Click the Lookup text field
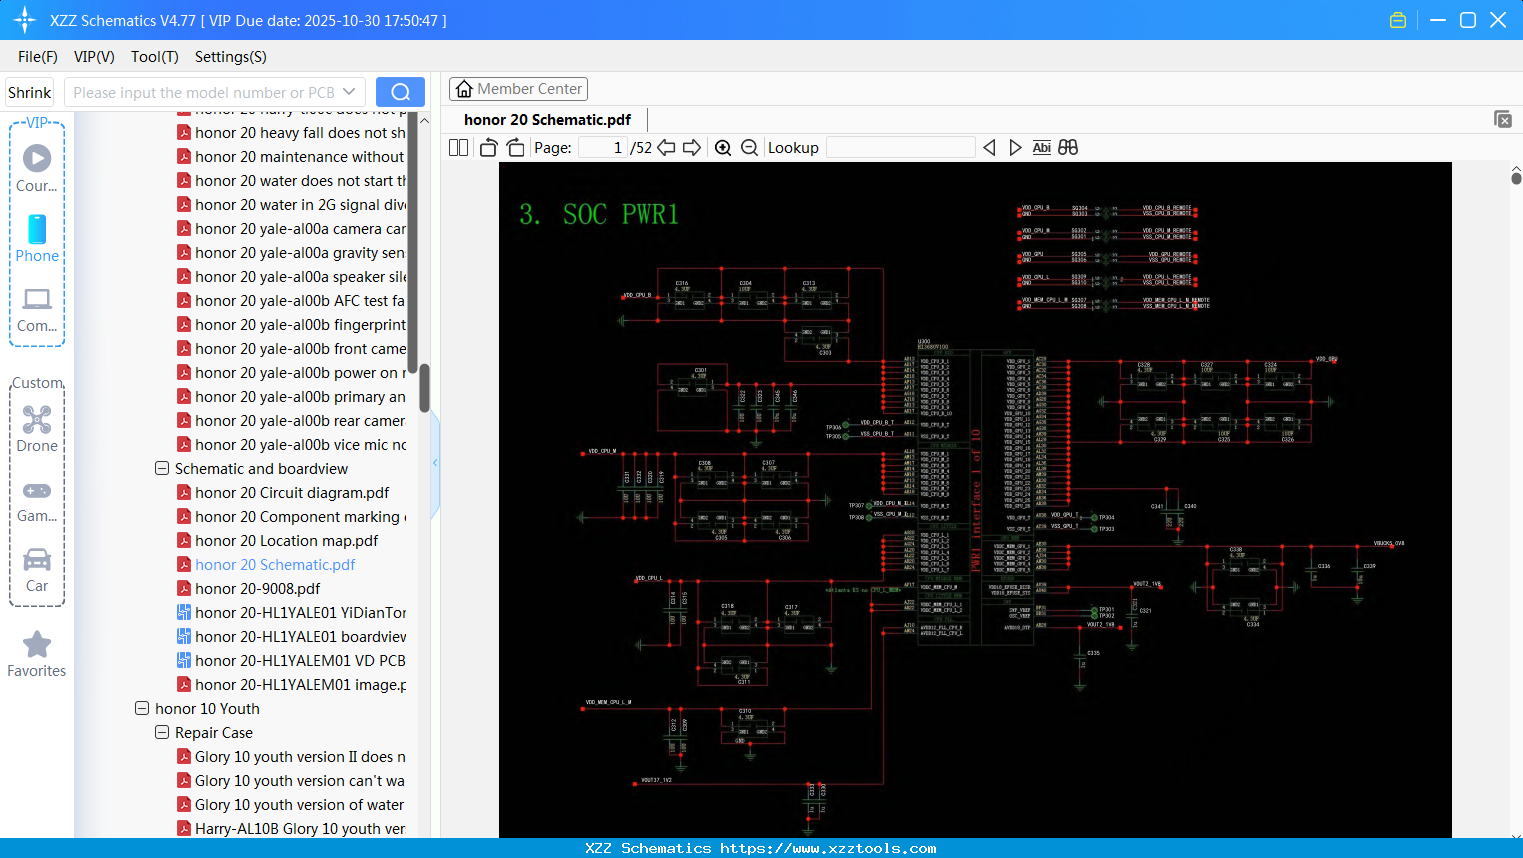 pyautogui.click(x=900, y=148)
